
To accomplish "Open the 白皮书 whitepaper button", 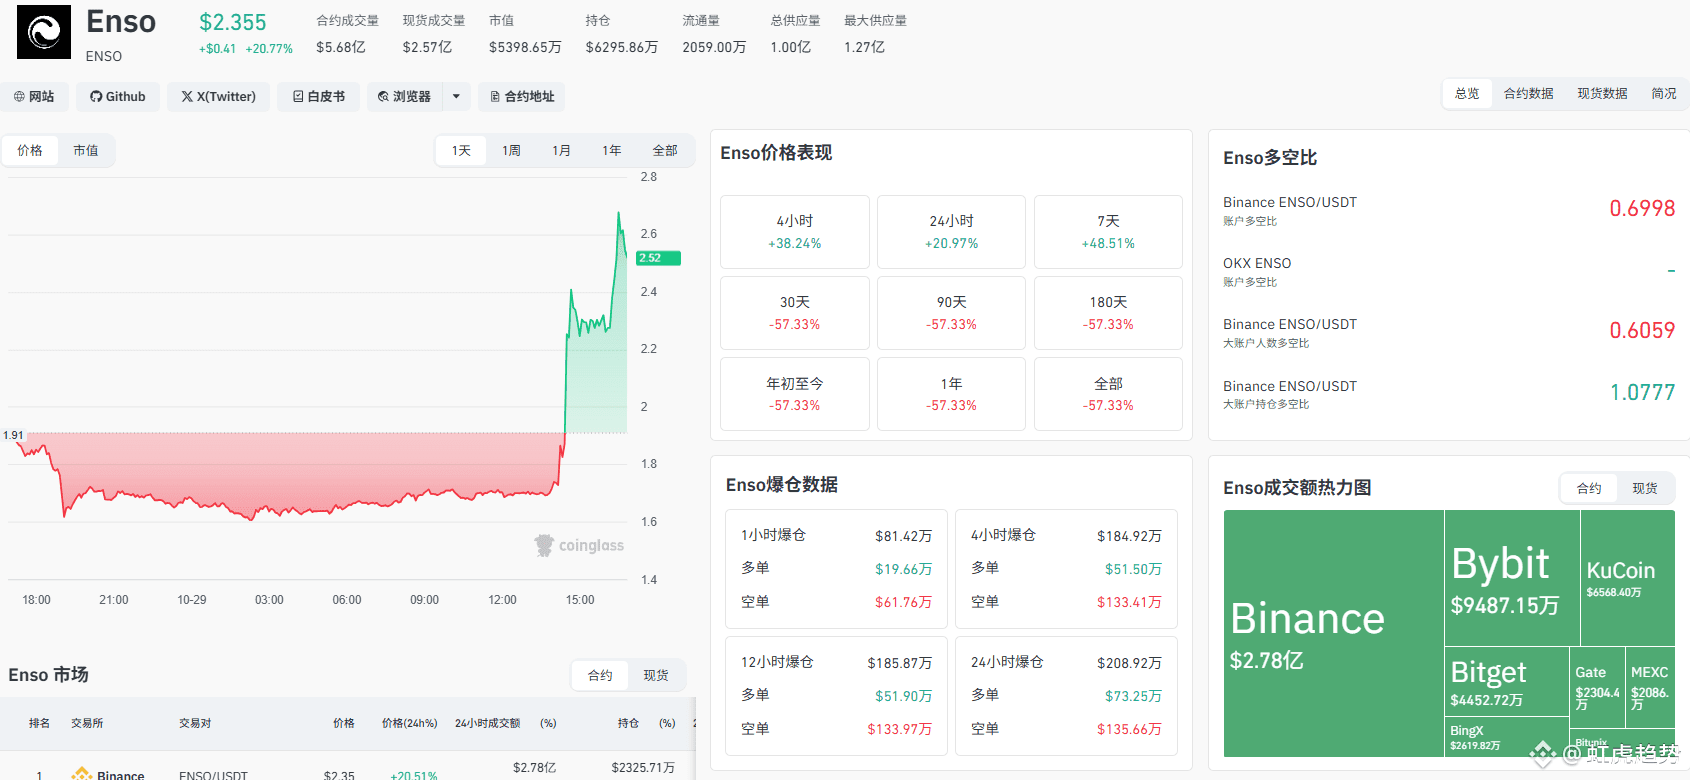I will 318,96.
